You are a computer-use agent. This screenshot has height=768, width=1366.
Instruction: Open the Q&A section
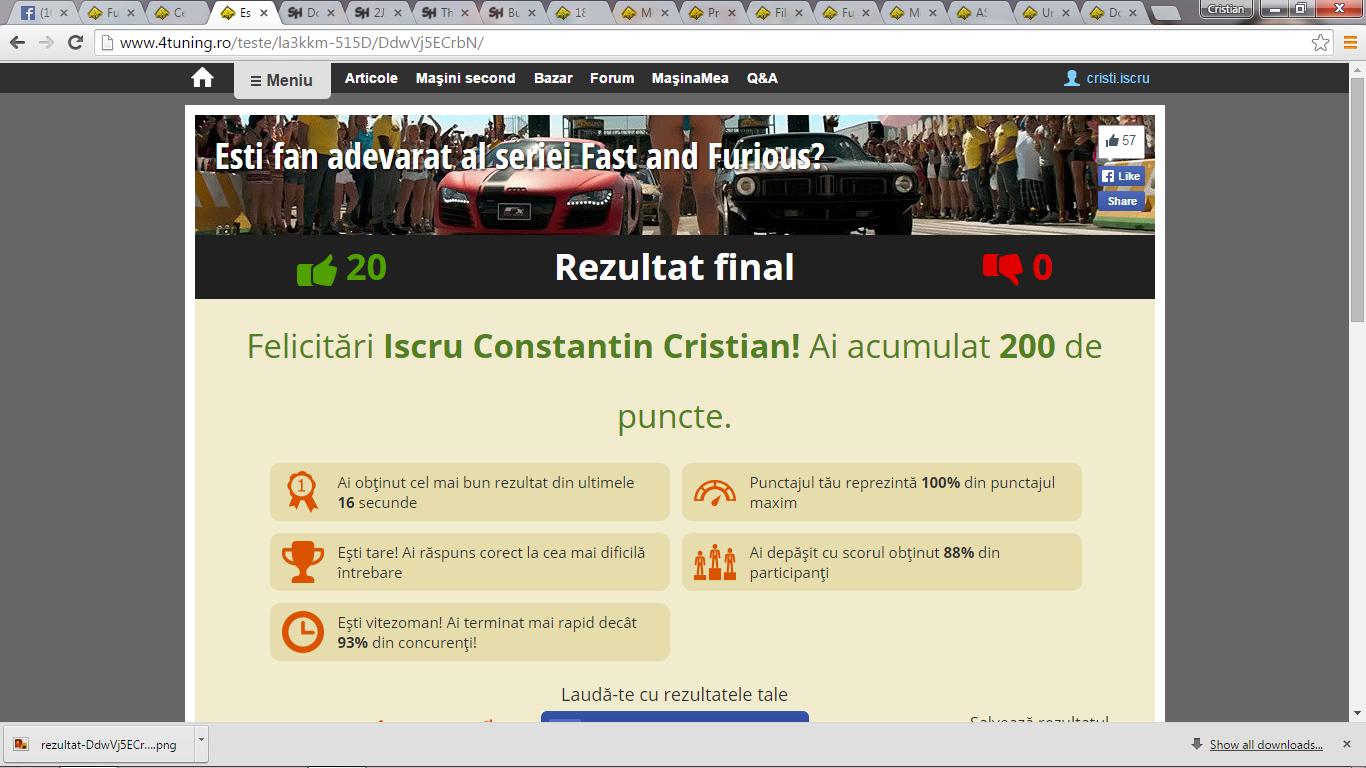tap(762, 78)
